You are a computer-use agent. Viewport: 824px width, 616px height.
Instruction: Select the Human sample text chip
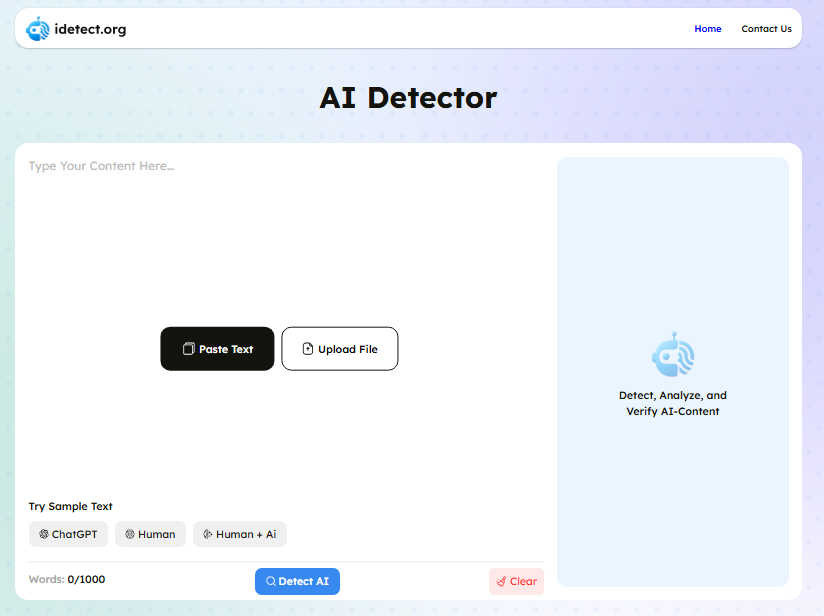150,534
